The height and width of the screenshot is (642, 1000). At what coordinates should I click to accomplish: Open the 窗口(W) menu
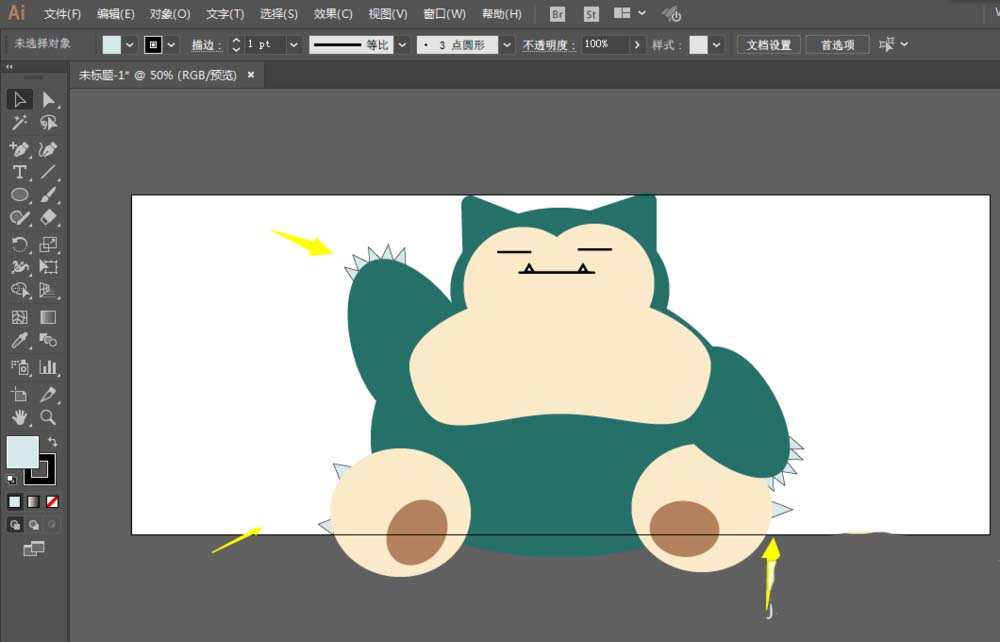[445, 14]
